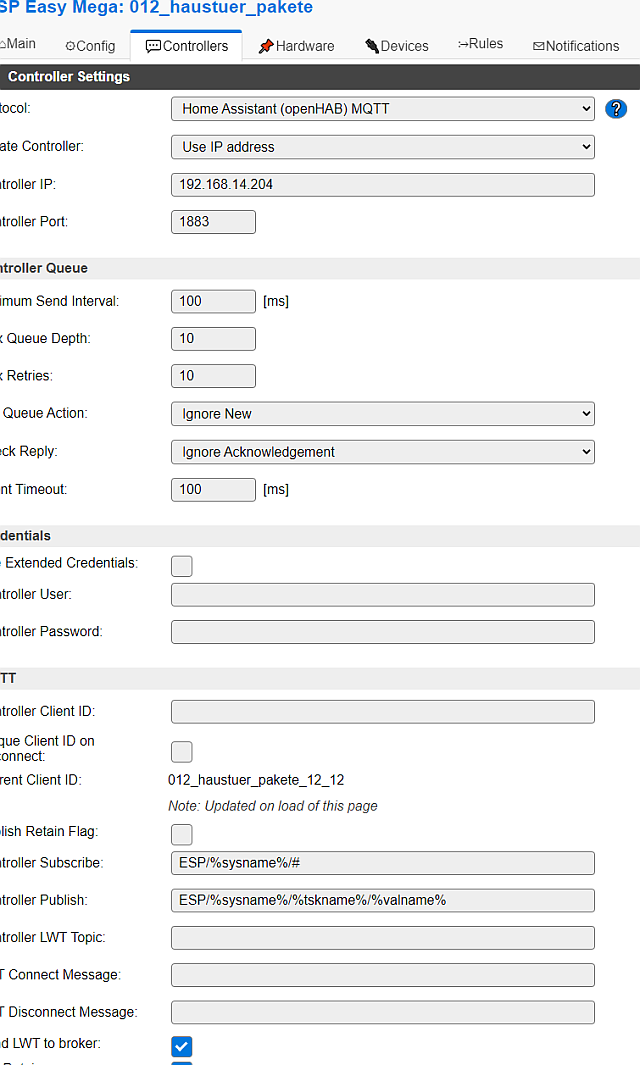640x1065 pixels.
Task: Enable the Use Extended Credentials checkbox
Action: 181,566
